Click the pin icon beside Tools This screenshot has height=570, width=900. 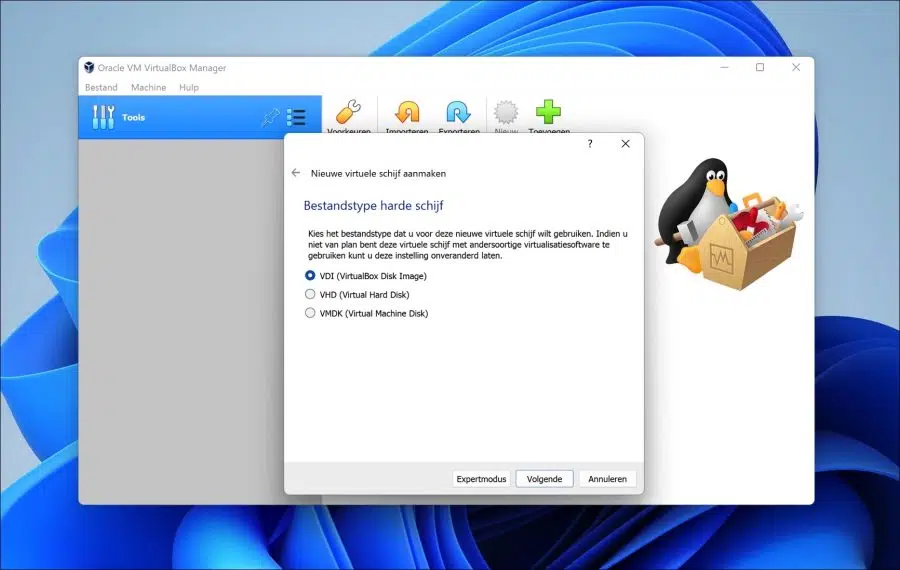270,117
